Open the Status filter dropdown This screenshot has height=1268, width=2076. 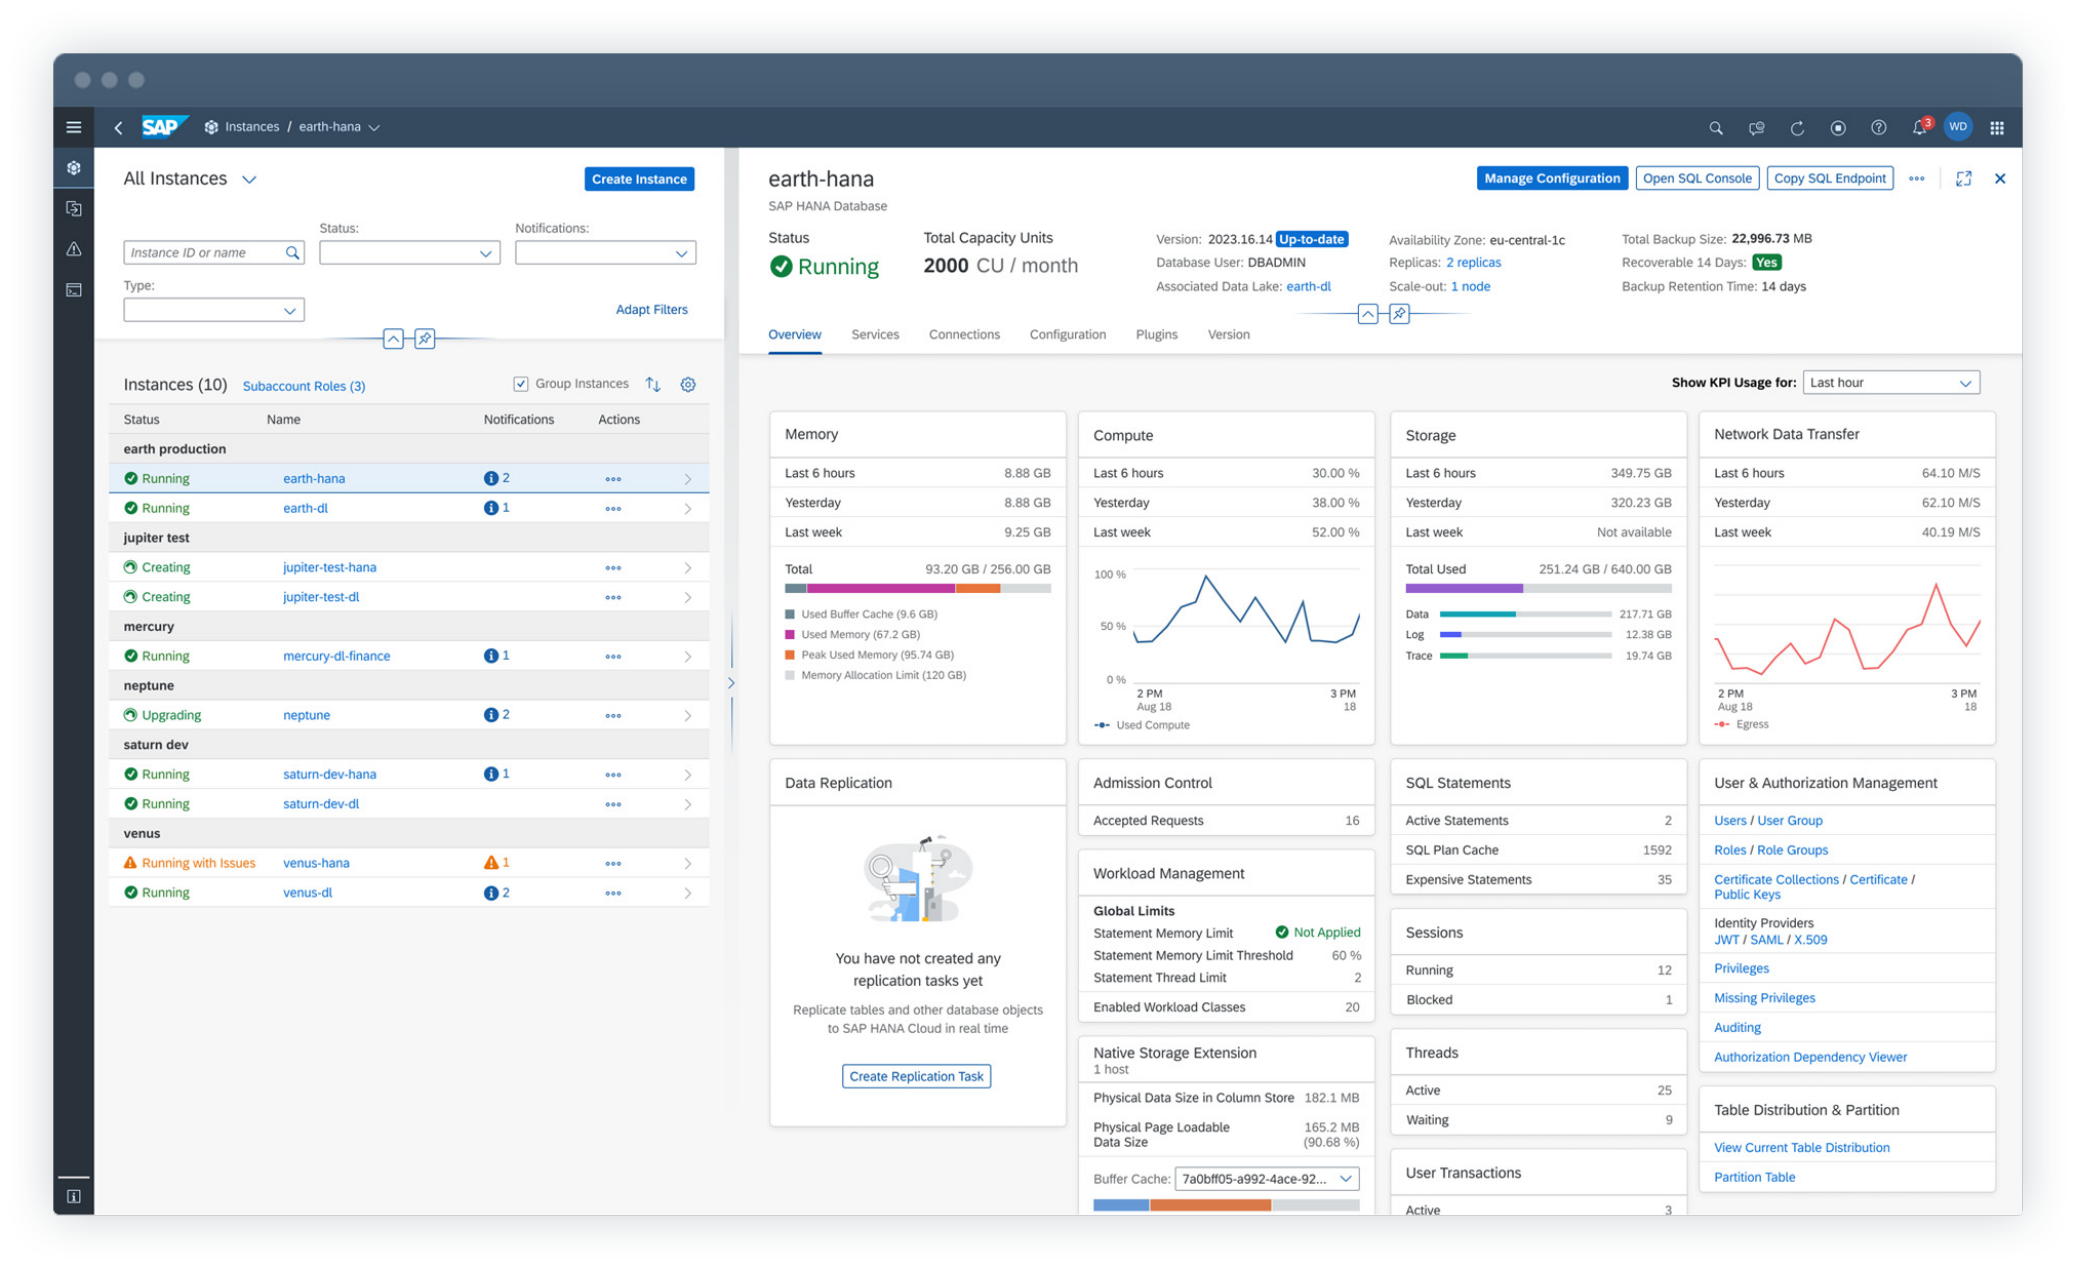(x=409, y=253)
